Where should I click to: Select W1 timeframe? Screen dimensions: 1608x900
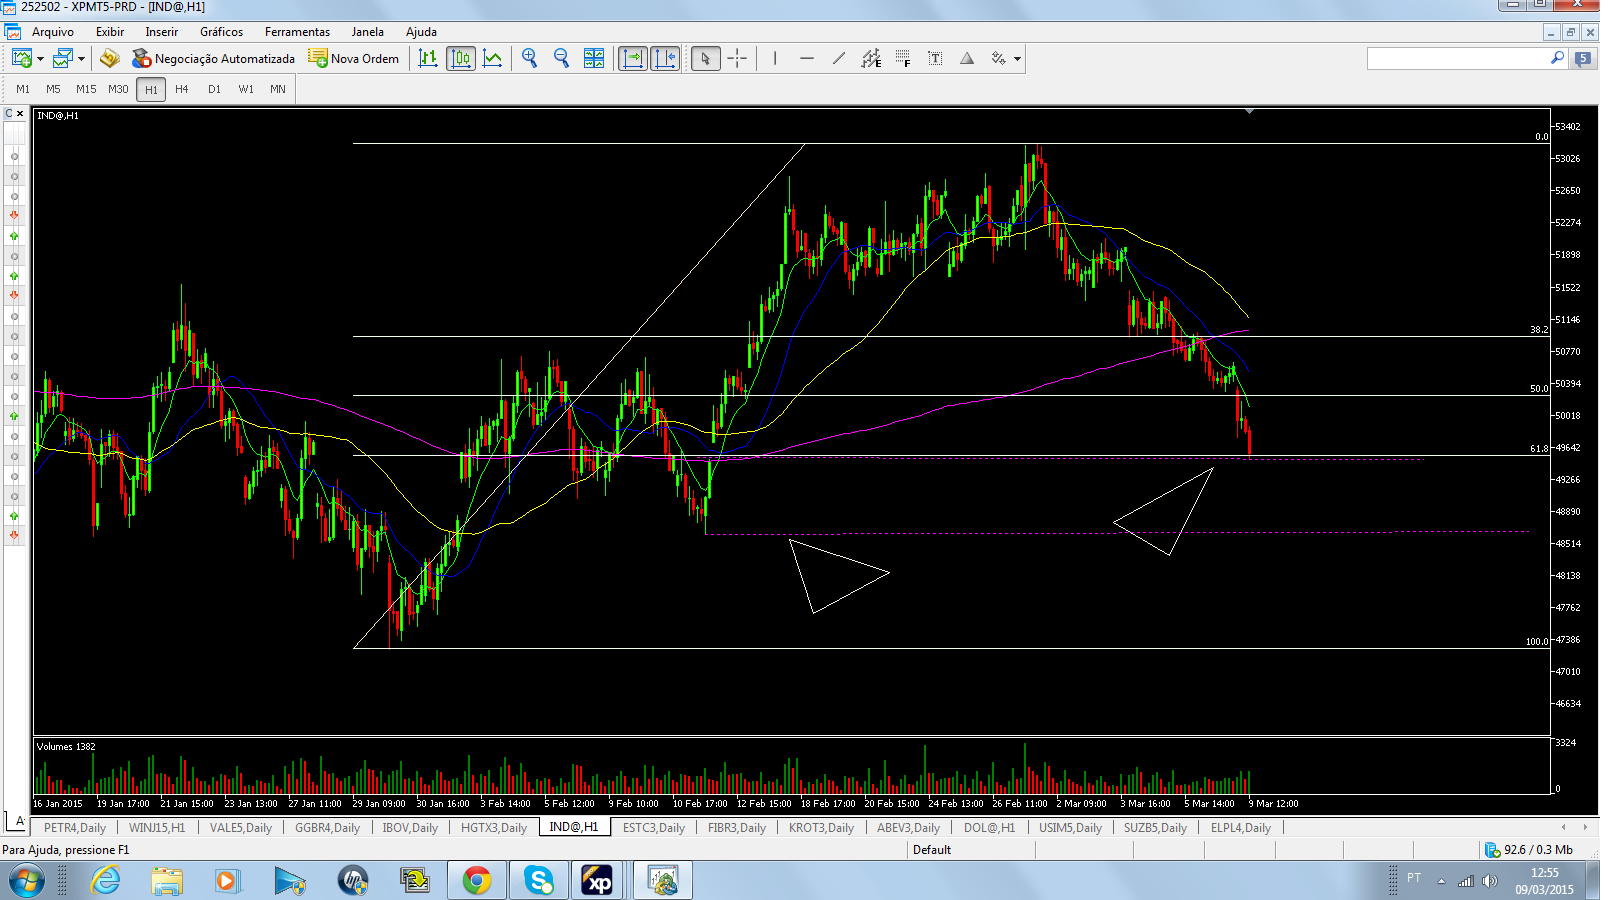point(246,89)
